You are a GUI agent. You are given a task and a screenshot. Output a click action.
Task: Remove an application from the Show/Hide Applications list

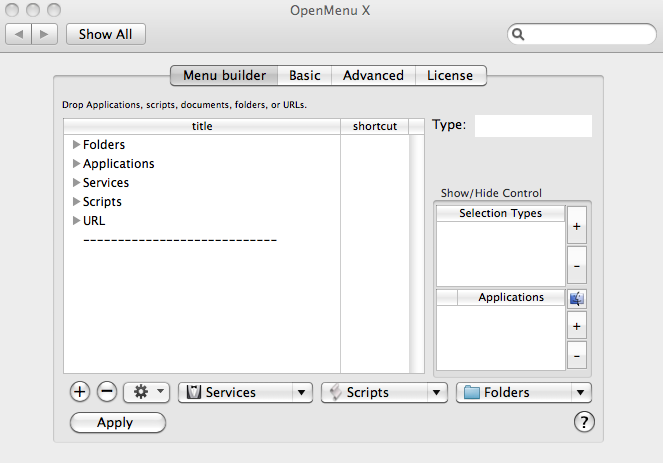point(577,356)
